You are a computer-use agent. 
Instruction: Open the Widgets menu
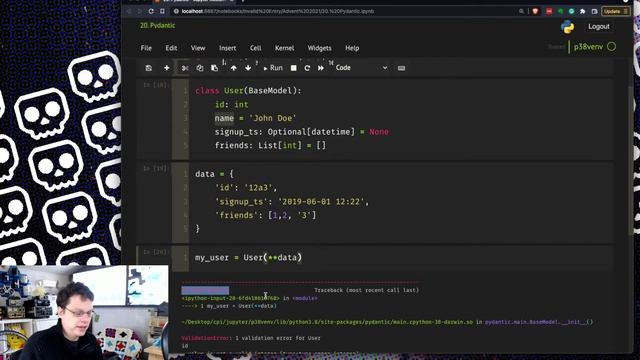coord(319,48)
